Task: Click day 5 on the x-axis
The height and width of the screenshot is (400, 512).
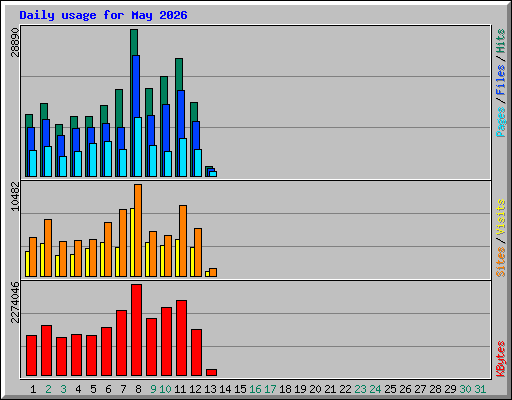Action: click(x=93, y=389)
